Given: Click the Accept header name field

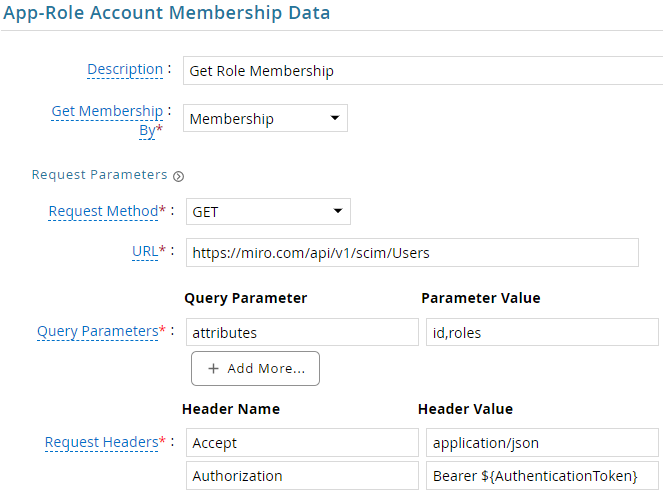Looking at the screenshot, I should click(302, 443).
